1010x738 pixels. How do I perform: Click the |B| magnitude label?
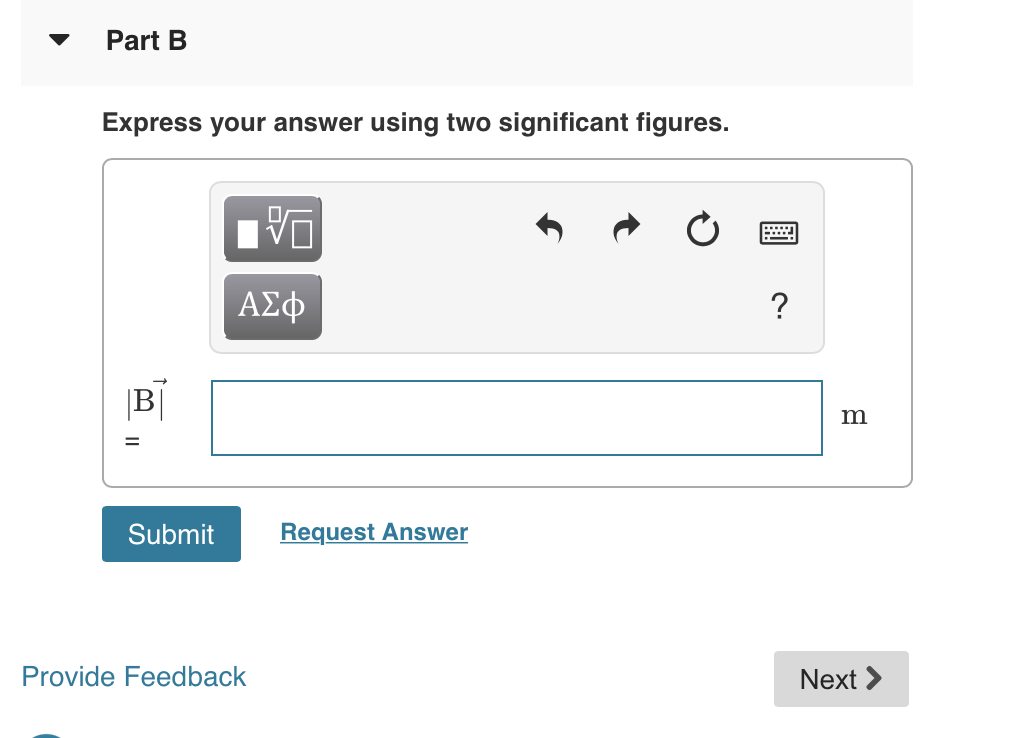pos(143,402)
